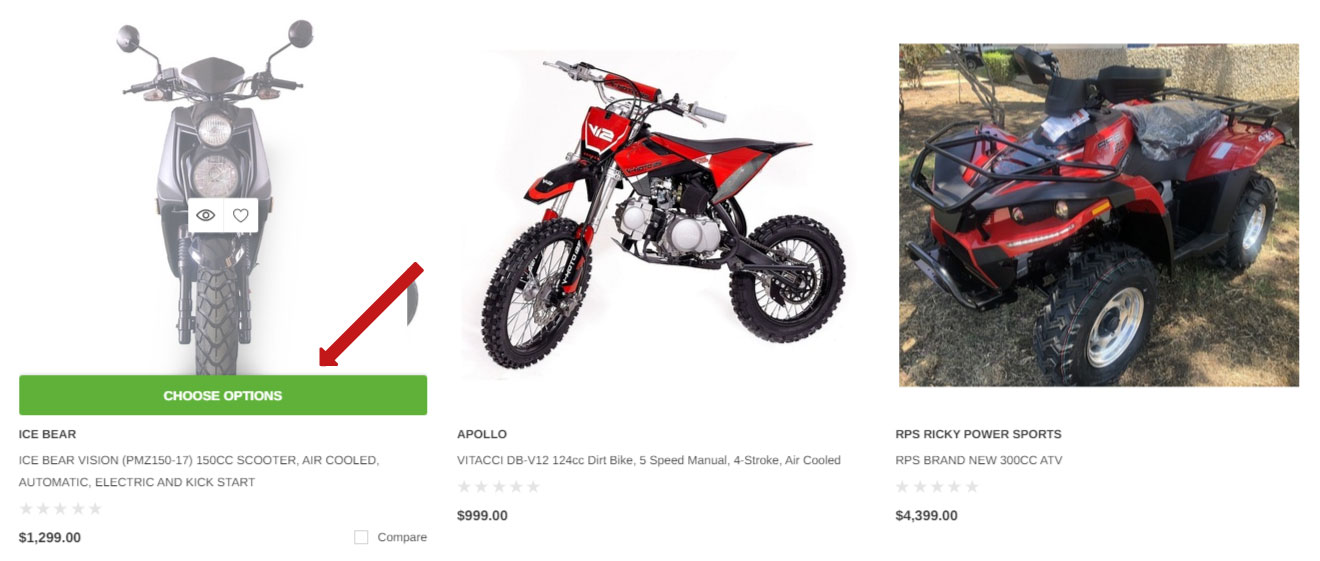Select first rating star under Vitacci dirt bike

(464, 486)
